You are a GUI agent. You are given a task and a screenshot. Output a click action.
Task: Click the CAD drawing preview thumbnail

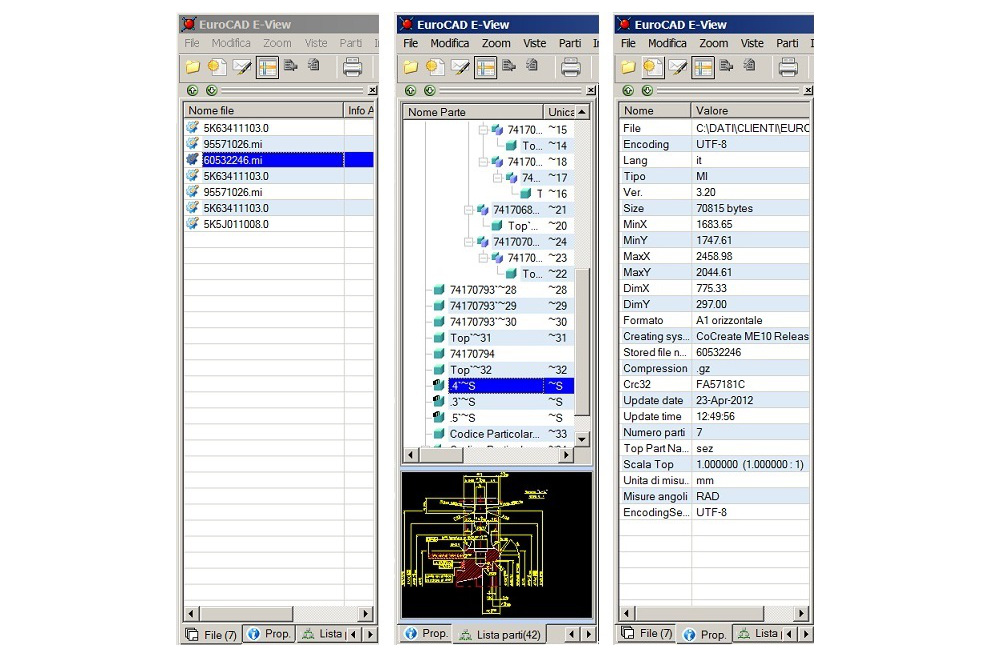click(x=497, y=544)
